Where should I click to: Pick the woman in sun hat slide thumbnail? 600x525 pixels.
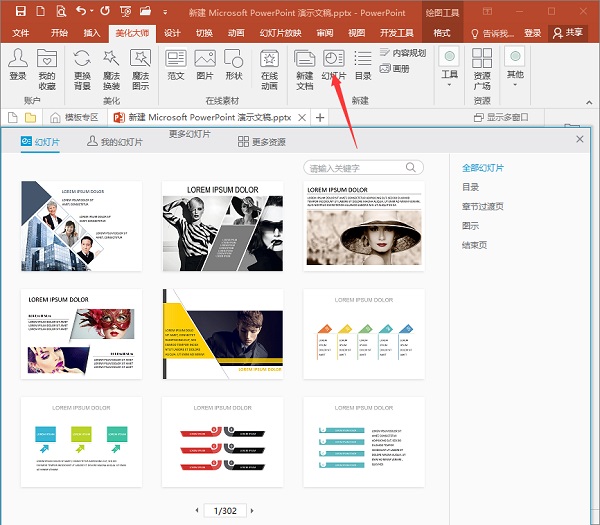point(364,226)
